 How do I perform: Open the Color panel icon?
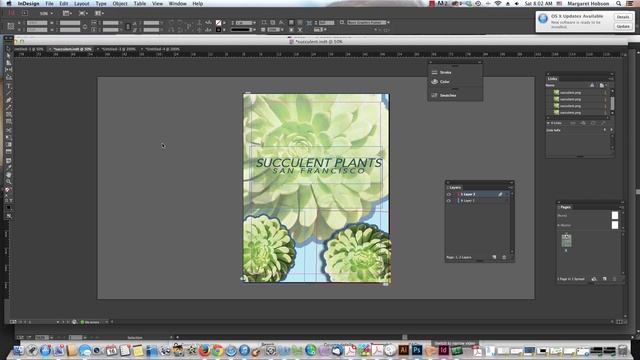435,82
